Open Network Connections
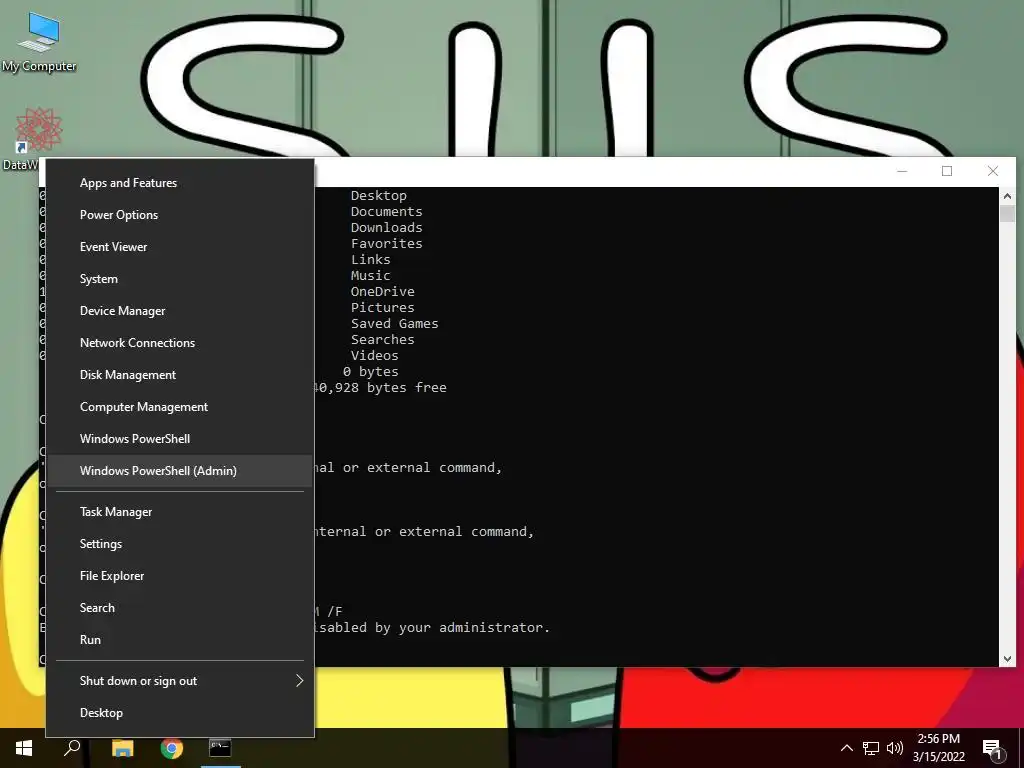 tap(180, 343)
